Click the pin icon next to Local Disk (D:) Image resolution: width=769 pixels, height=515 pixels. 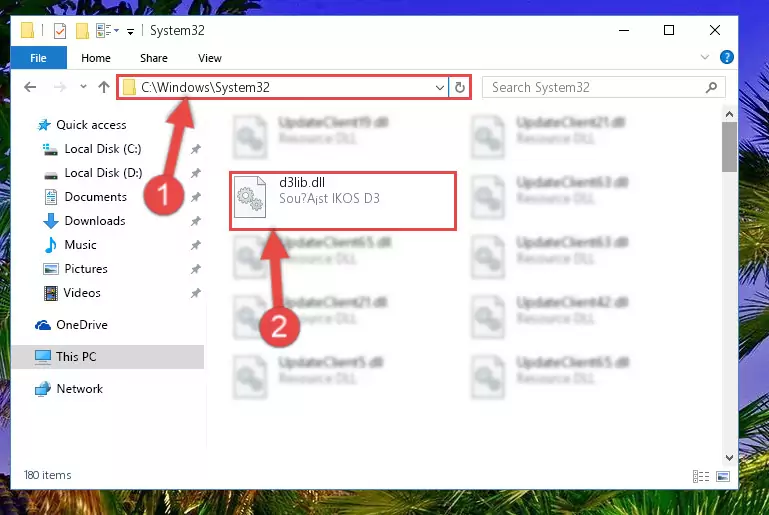click(196, 173)
